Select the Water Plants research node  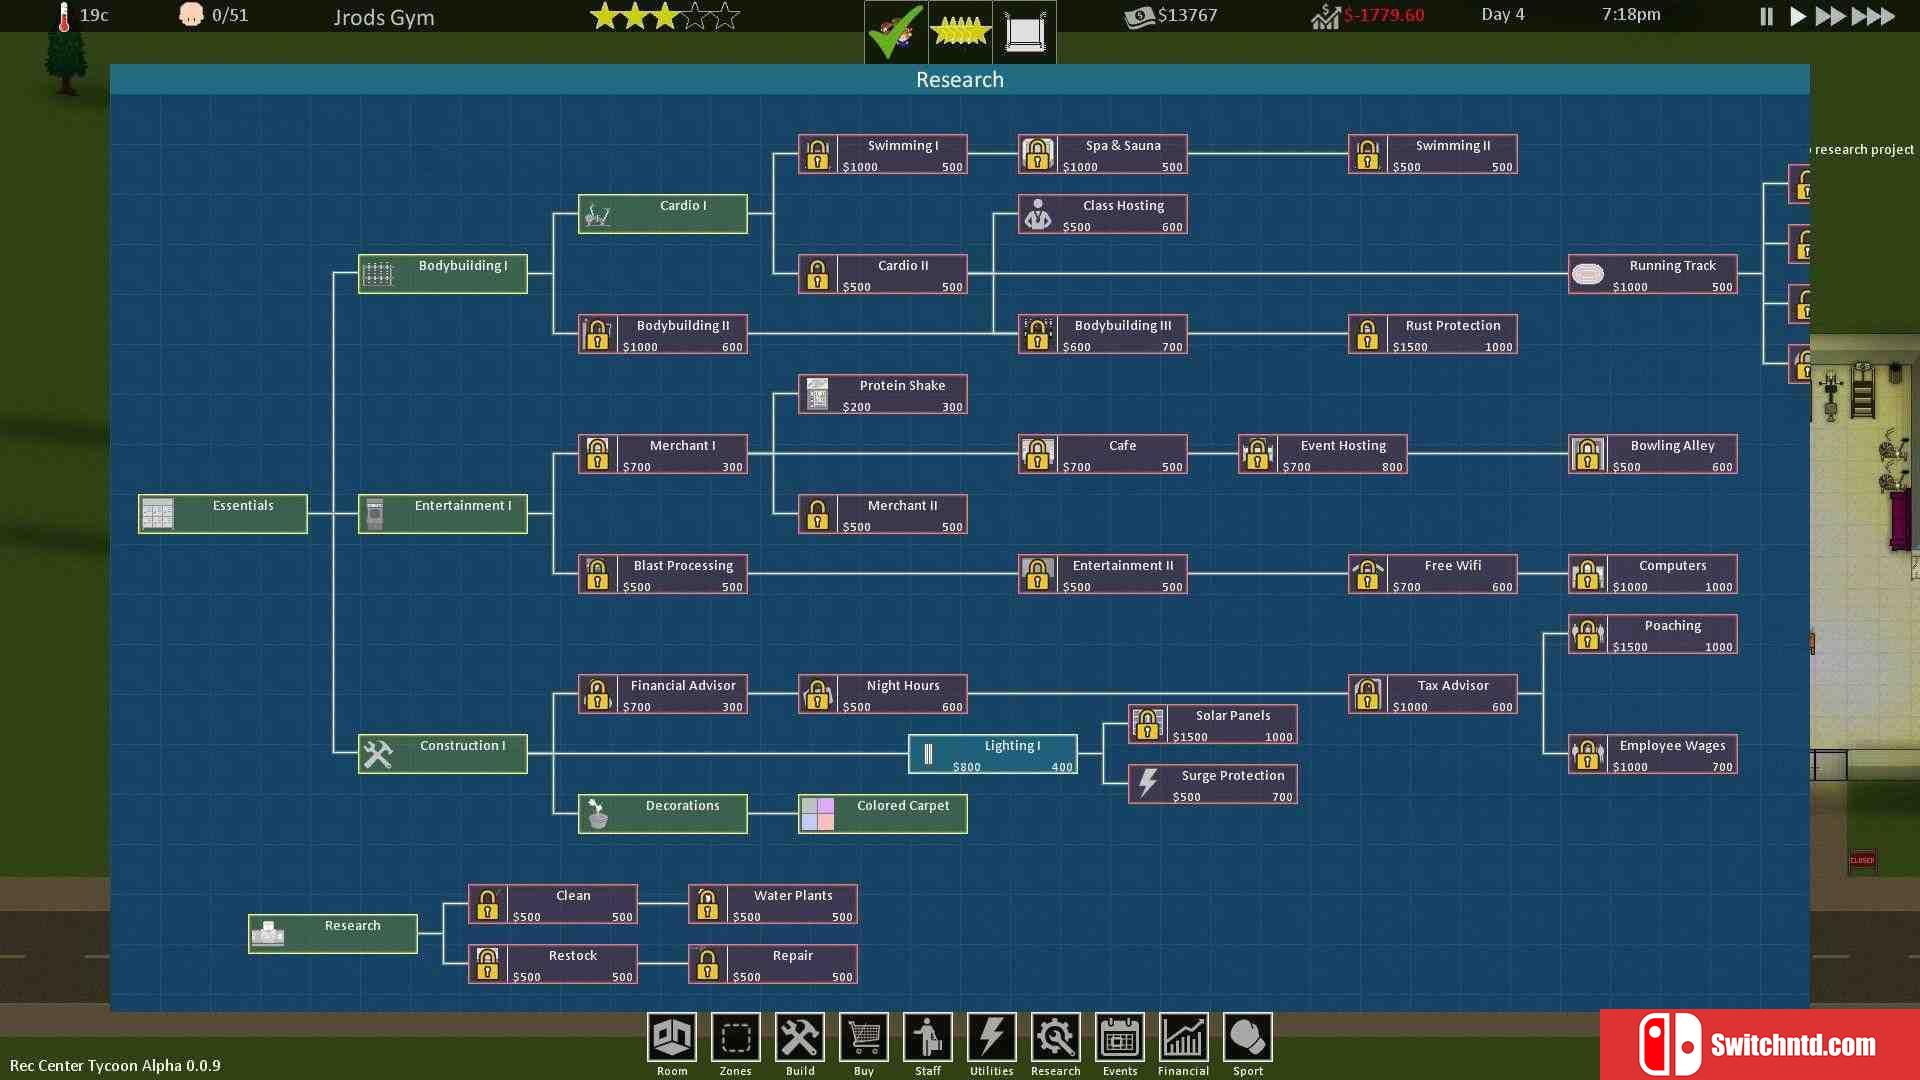pos(772,904)
